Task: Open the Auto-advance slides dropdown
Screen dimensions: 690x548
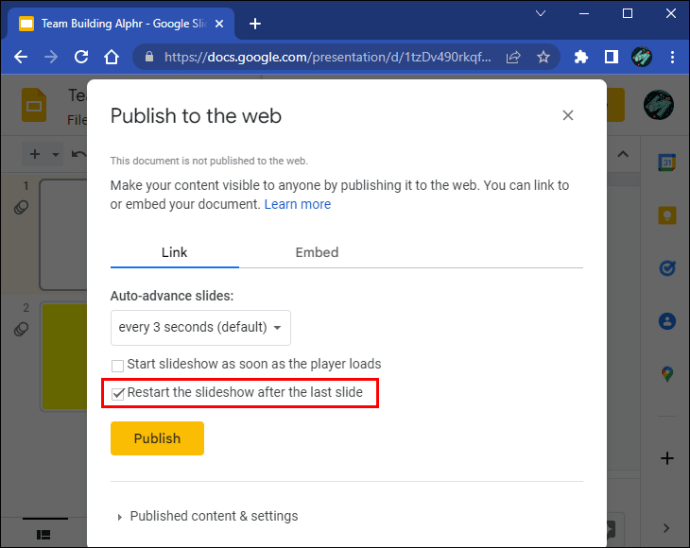Action: (x=201, y=327)
